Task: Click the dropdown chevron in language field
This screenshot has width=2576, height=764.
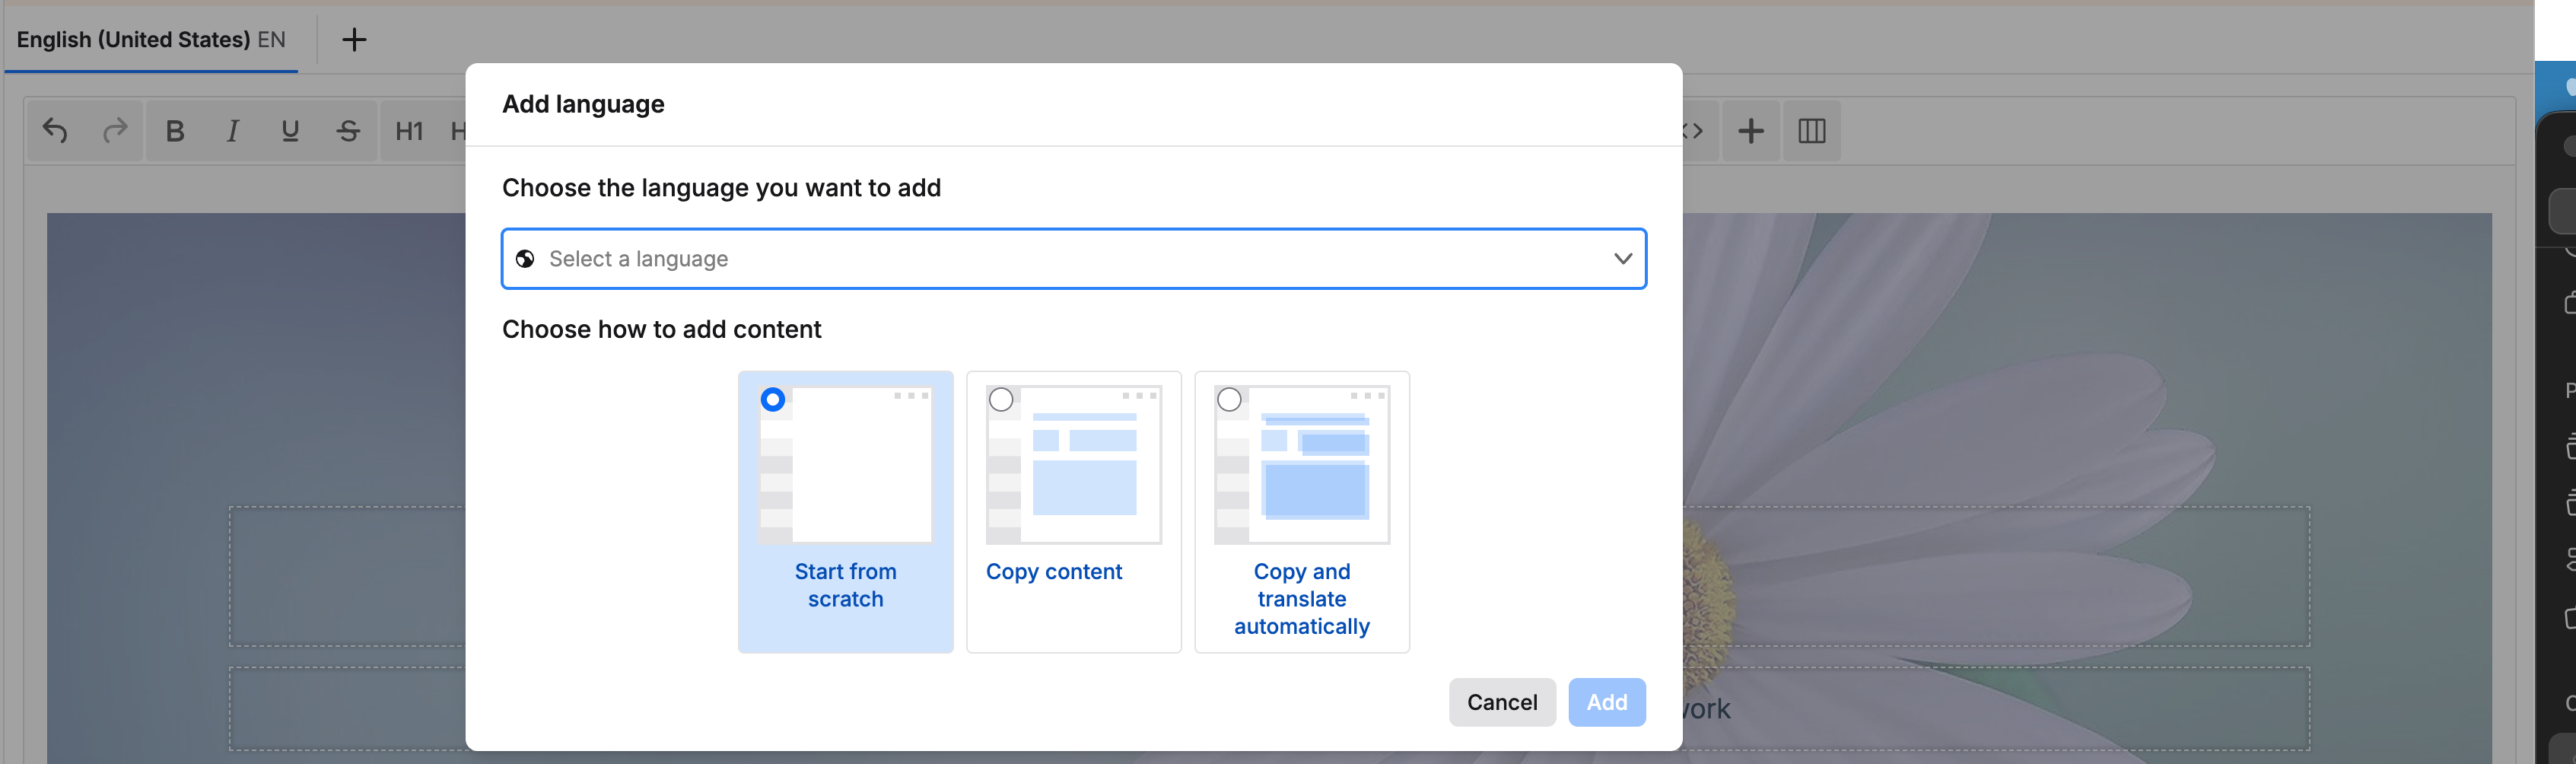Action: click(1622, 259)
